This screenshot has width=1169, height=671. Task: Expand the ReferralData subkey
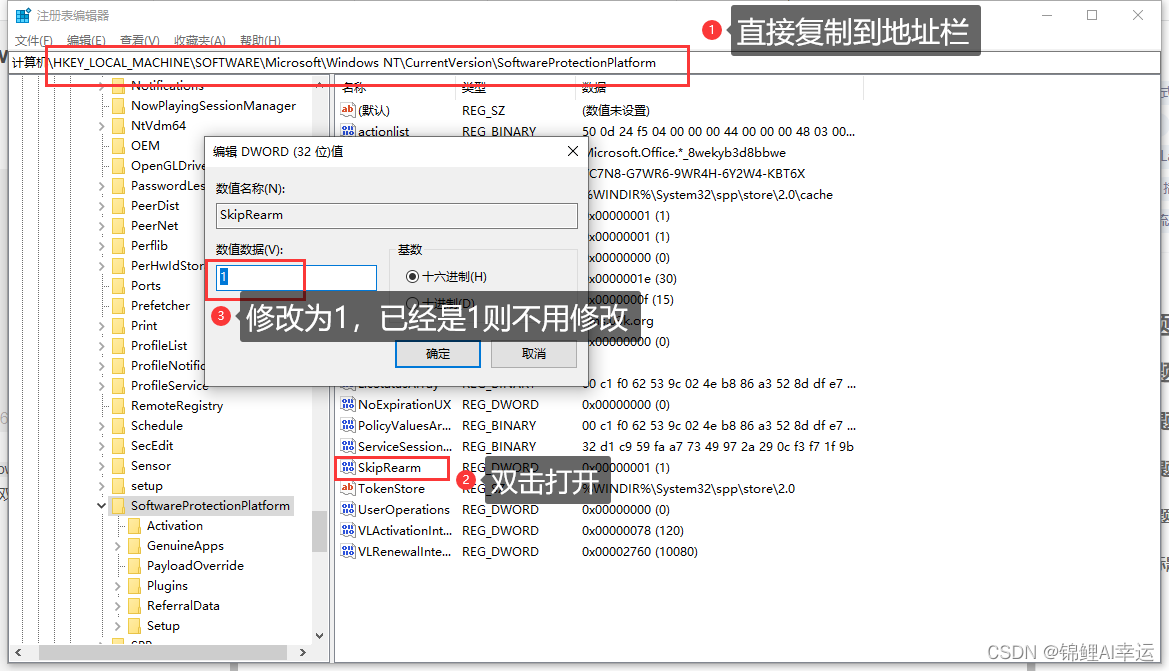click(118, 606)
